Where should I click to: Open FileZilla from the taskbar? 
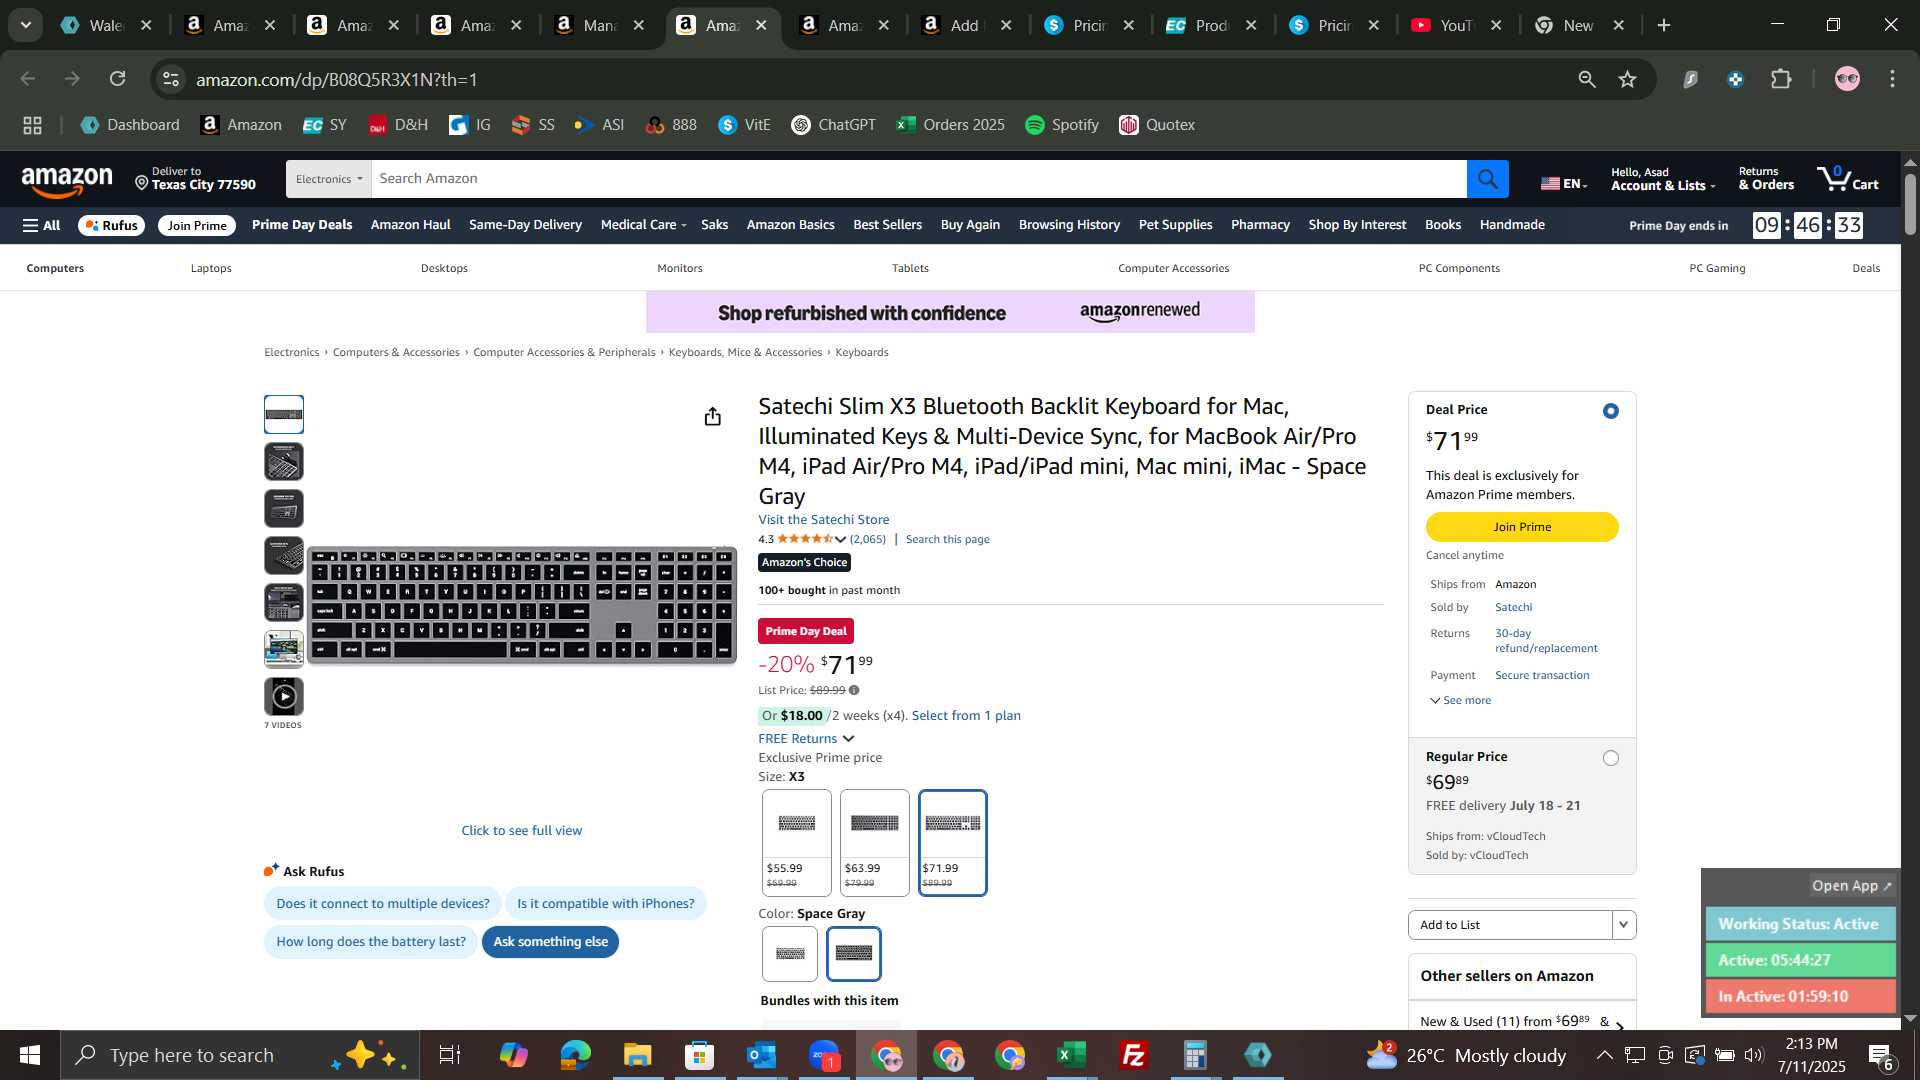click(1134, 1055)
